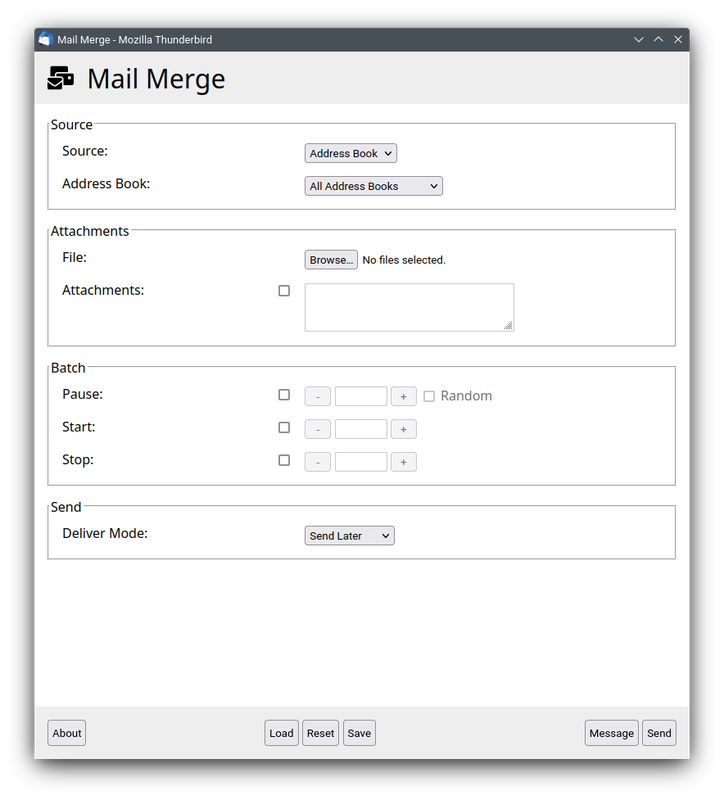Click the Reset button
This screenshot has width=724, height=800.
tap(320, 733)
